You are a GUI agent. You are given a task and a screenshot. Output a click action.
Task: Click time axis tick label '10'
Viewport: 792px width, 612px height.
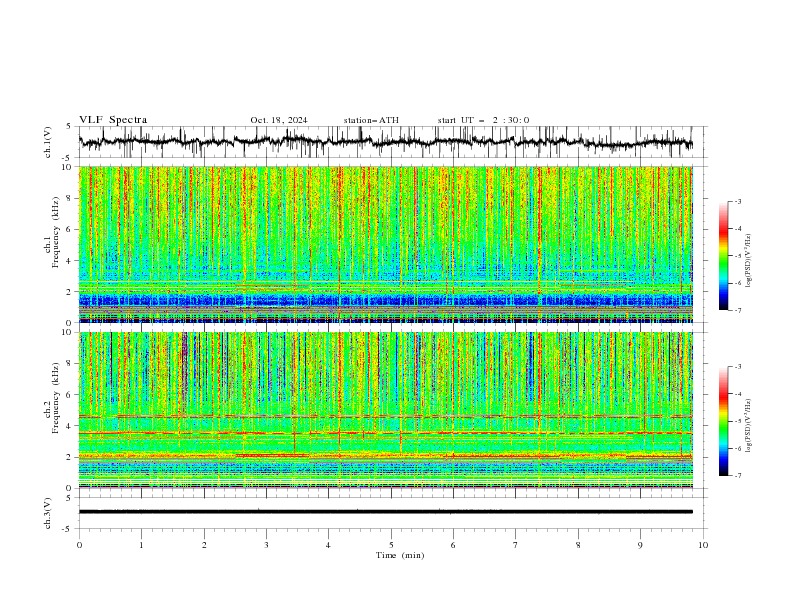(703, 545)
